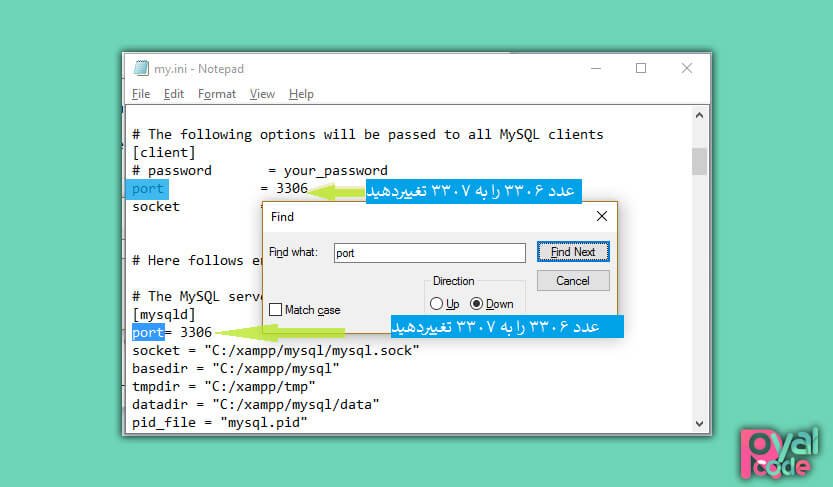
Task: Click the 3306 value in client section
Action: click(292, 189)
